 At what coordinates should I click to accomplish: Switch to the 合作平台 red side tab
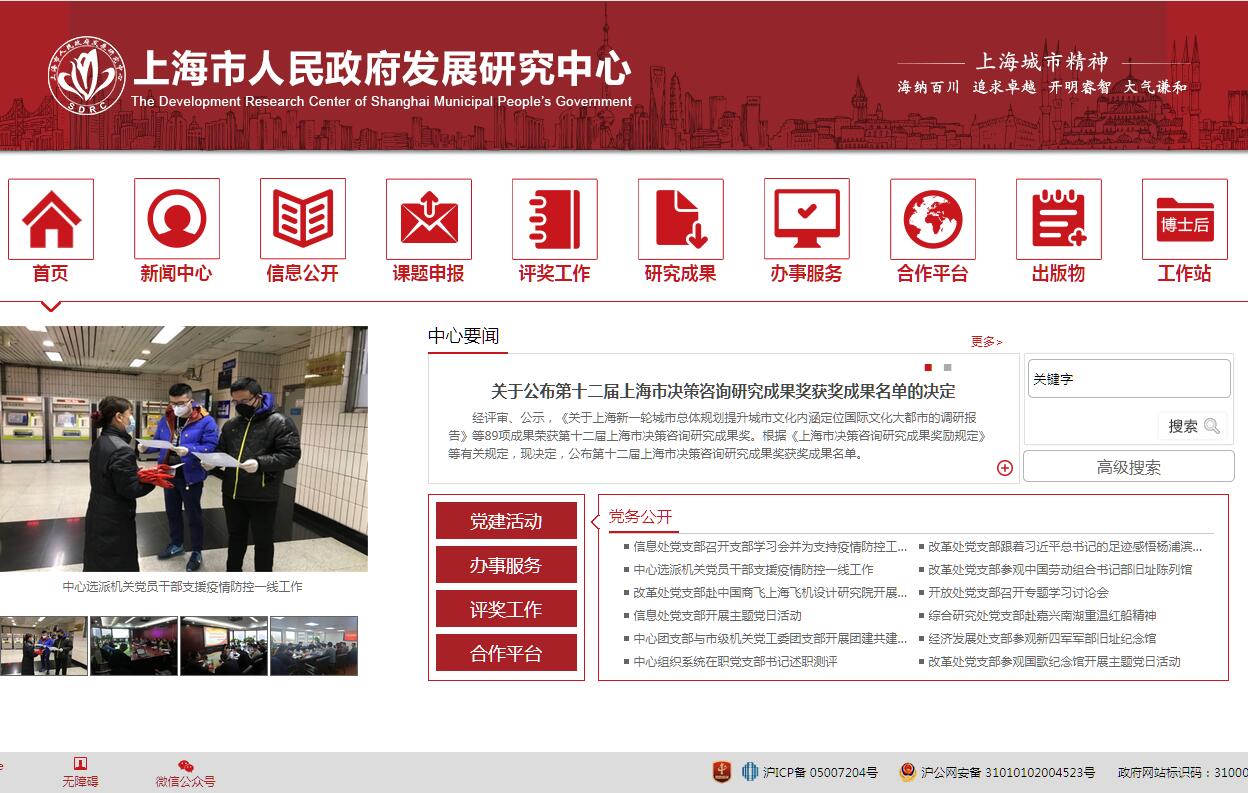(x=506, y=653)
